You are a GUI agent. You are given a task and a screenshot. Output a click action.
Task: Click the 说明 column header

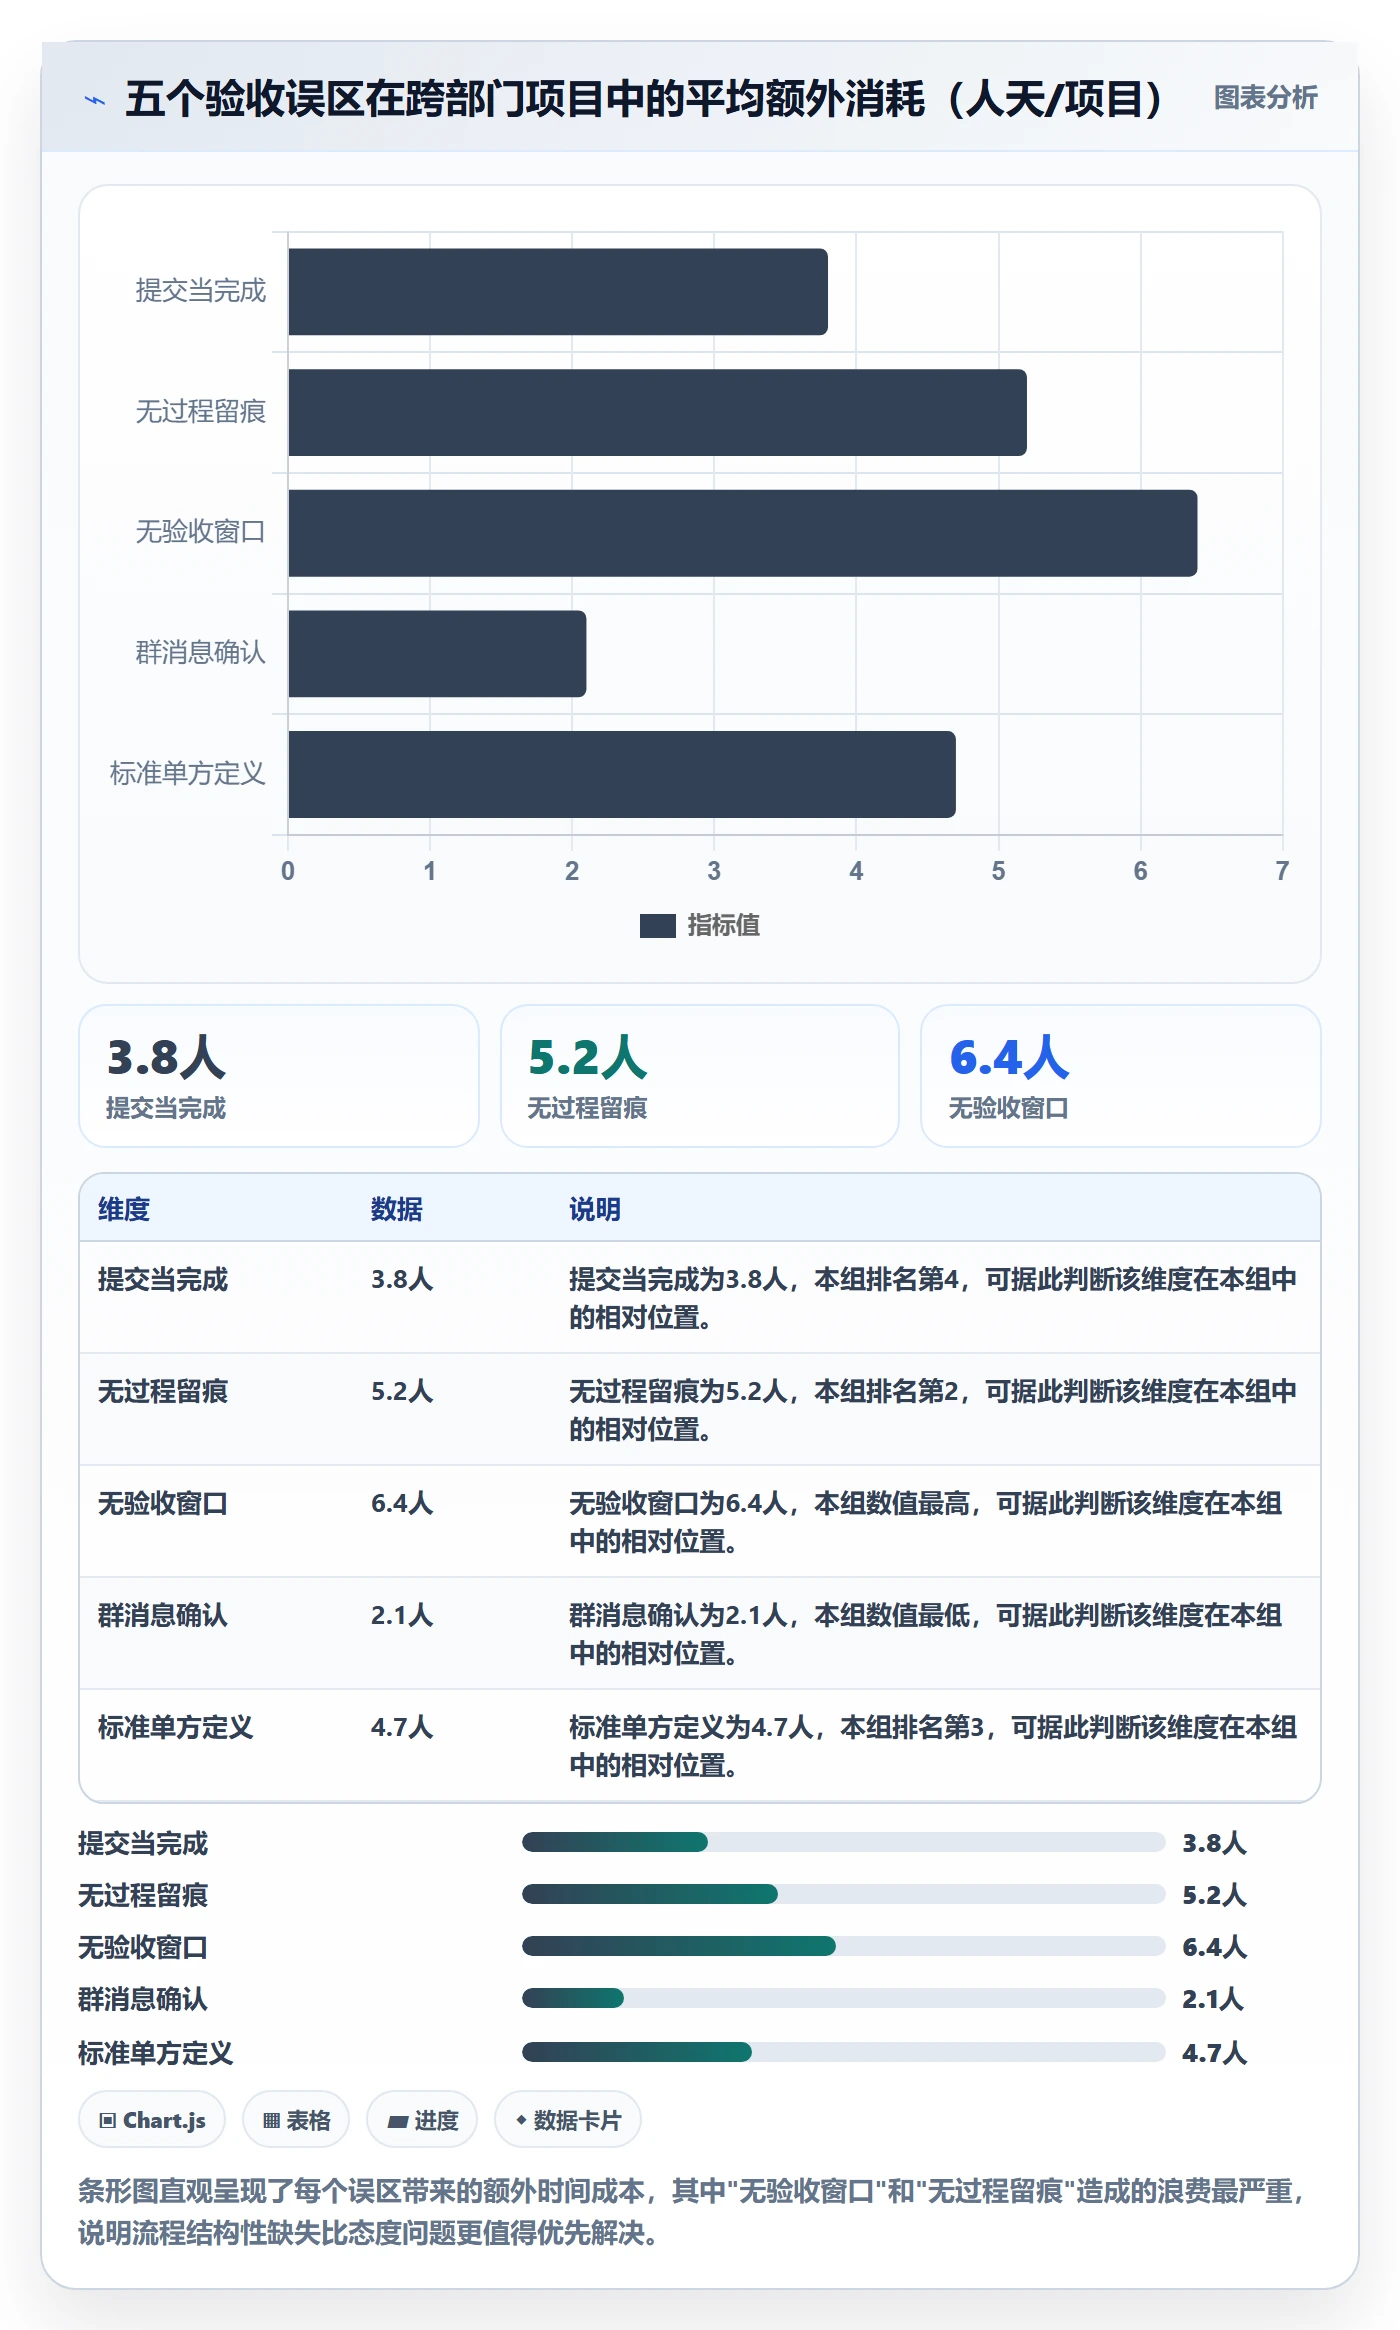(x=595, y=1209)
